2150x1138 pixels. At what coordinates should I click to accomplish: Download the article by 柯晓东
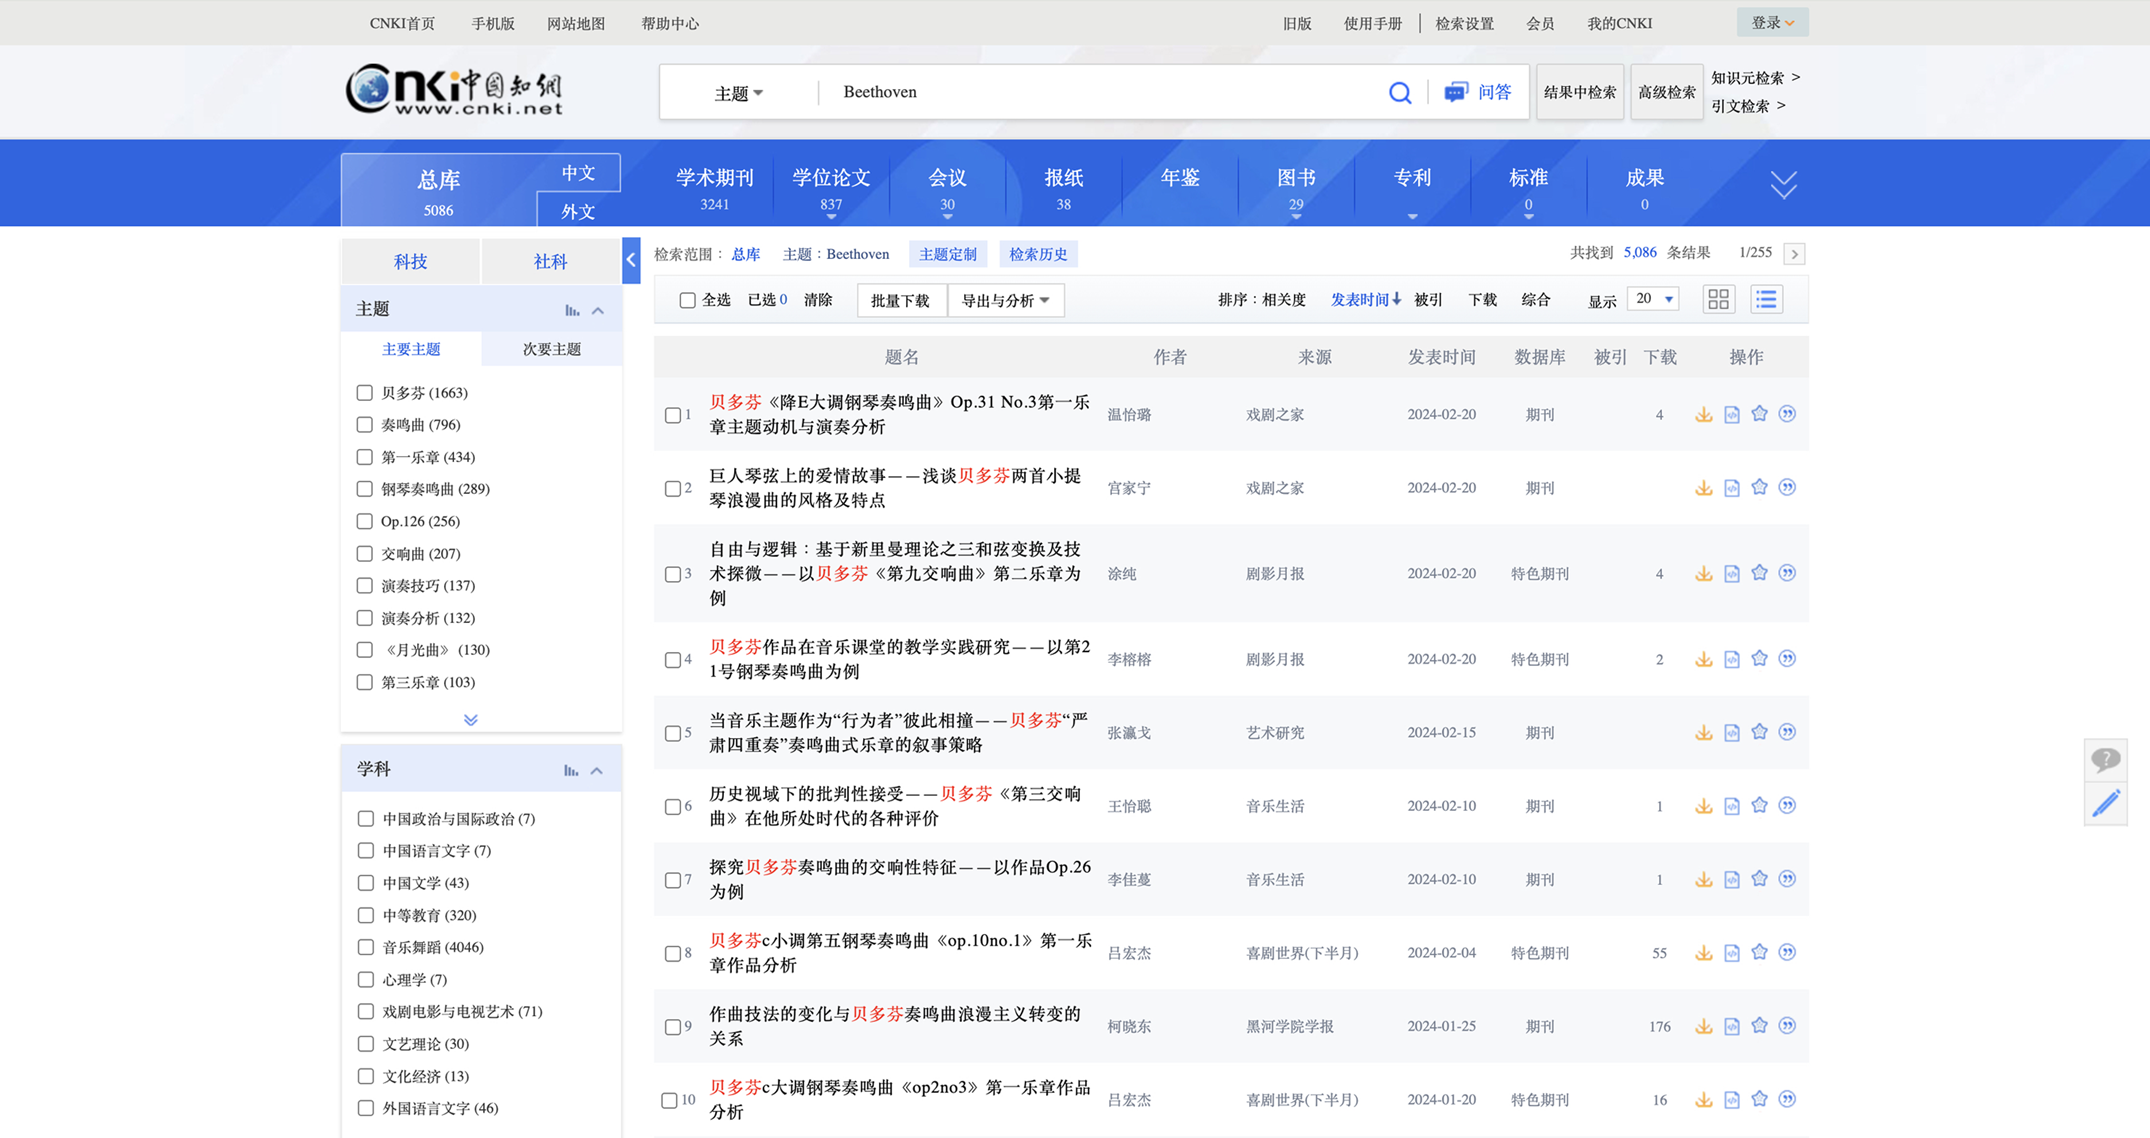[x=1703, y=1026]
